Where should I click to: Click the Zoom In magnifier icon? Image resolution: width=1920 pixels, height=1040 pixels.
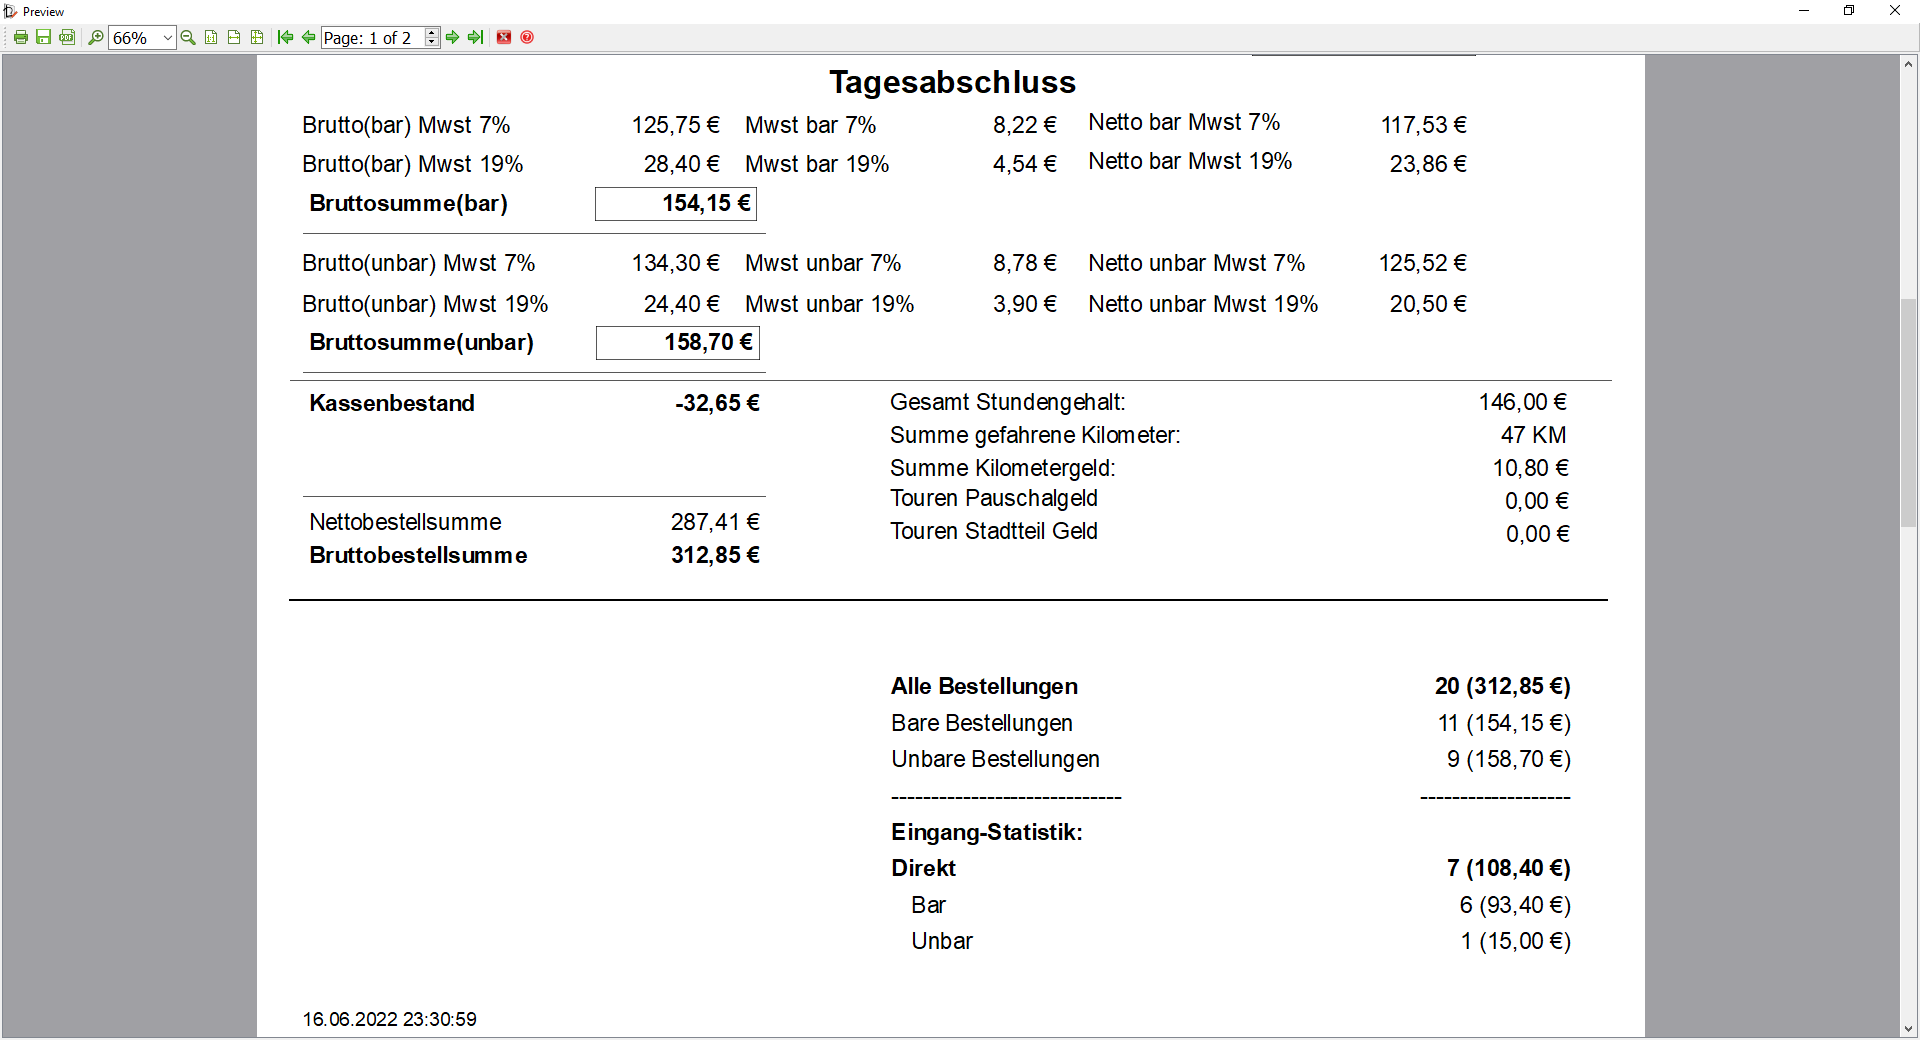pos(96,38)
